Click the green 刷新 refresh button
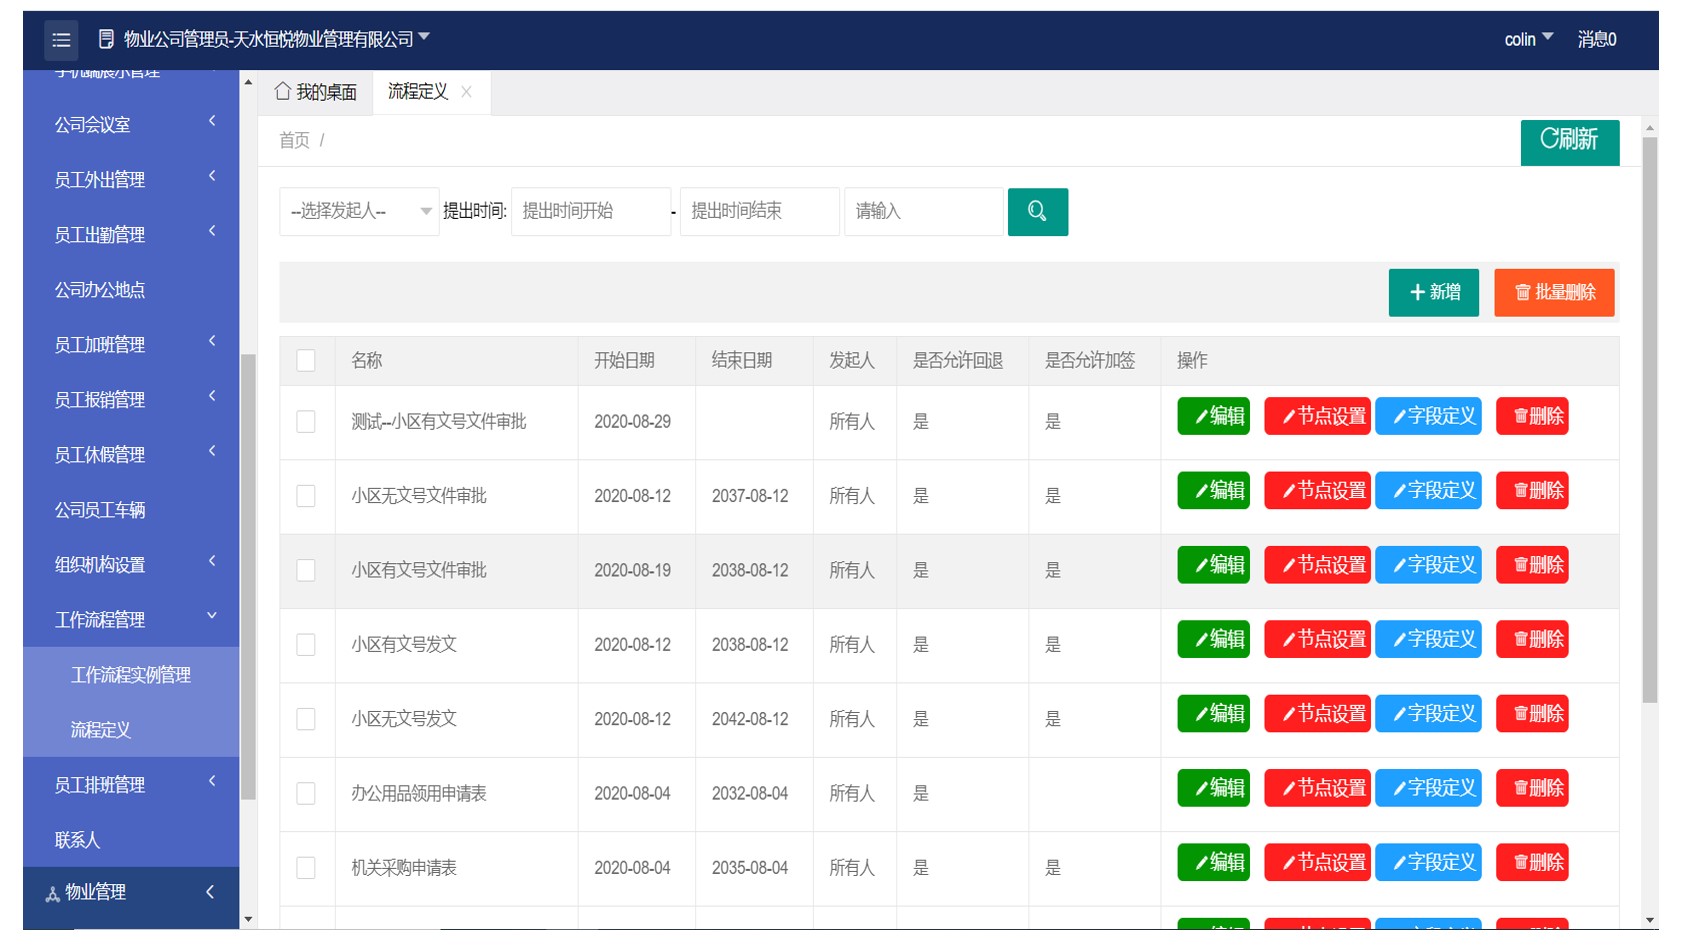 (x=1569, y=140)
